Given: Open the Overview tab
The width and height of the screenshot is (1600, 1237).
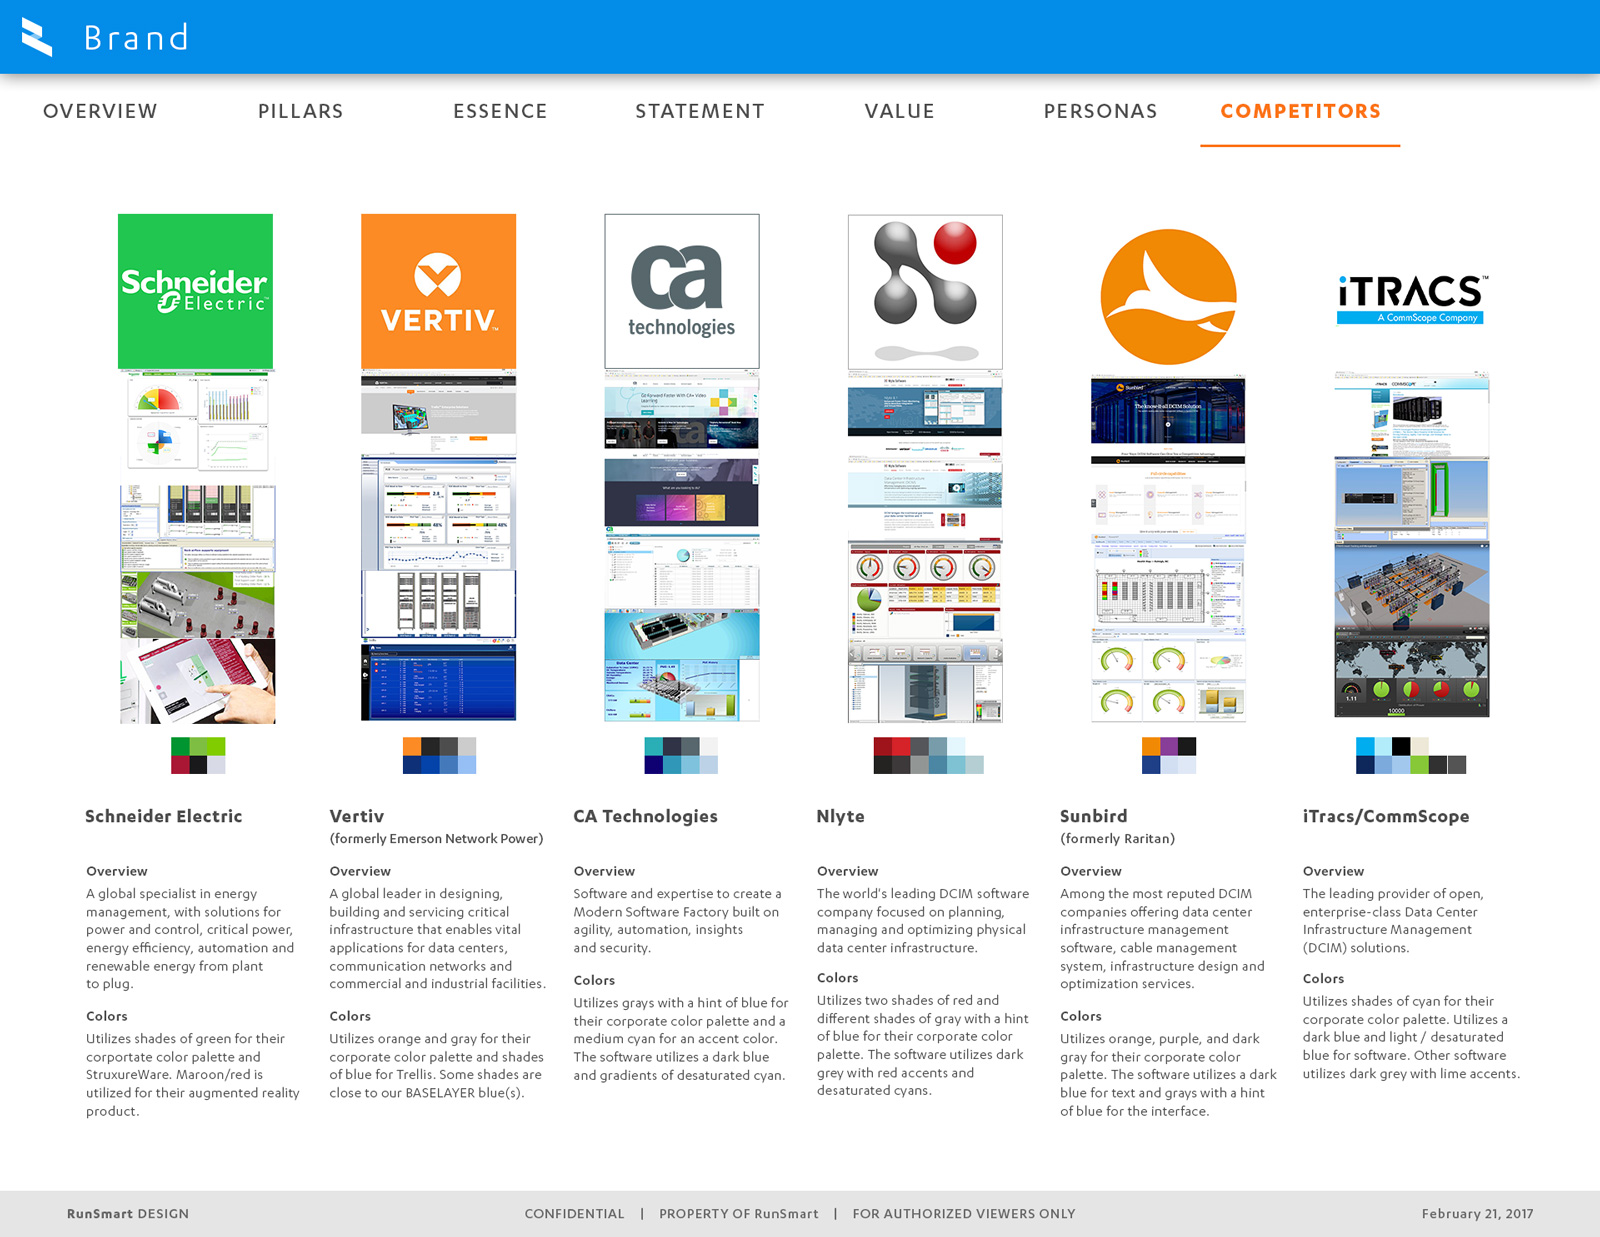Looking at the screenshot, I should pyautogui.click(x=100, y=111).
